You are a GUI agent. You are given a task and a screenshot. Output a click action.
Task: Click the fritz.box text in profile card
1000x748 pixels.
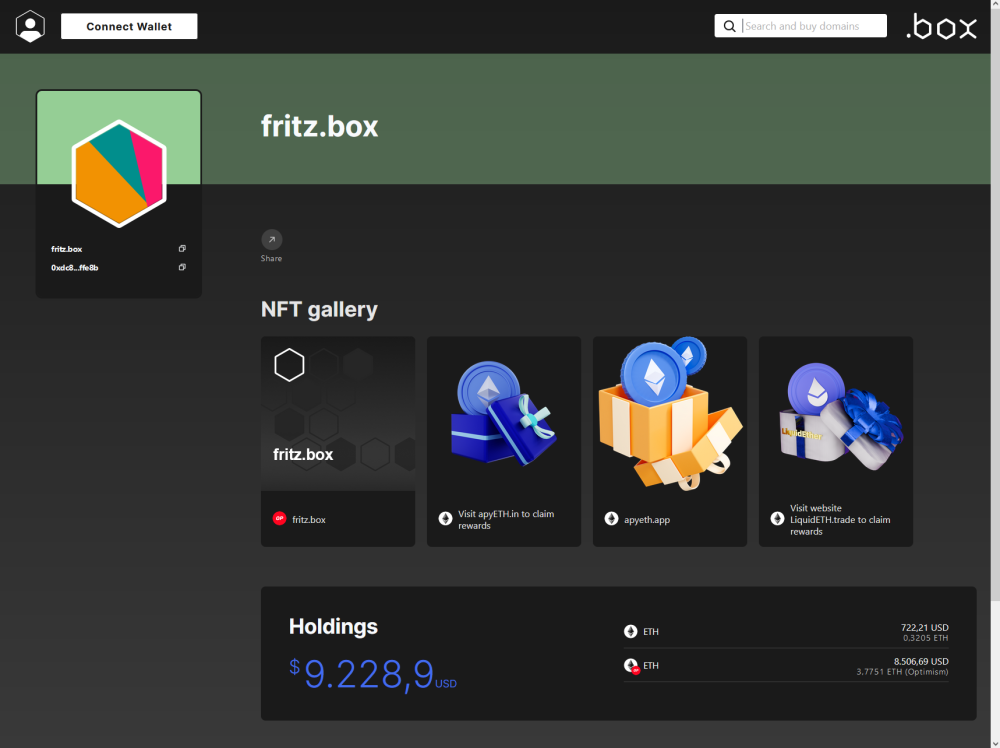[x=66, y=249]
